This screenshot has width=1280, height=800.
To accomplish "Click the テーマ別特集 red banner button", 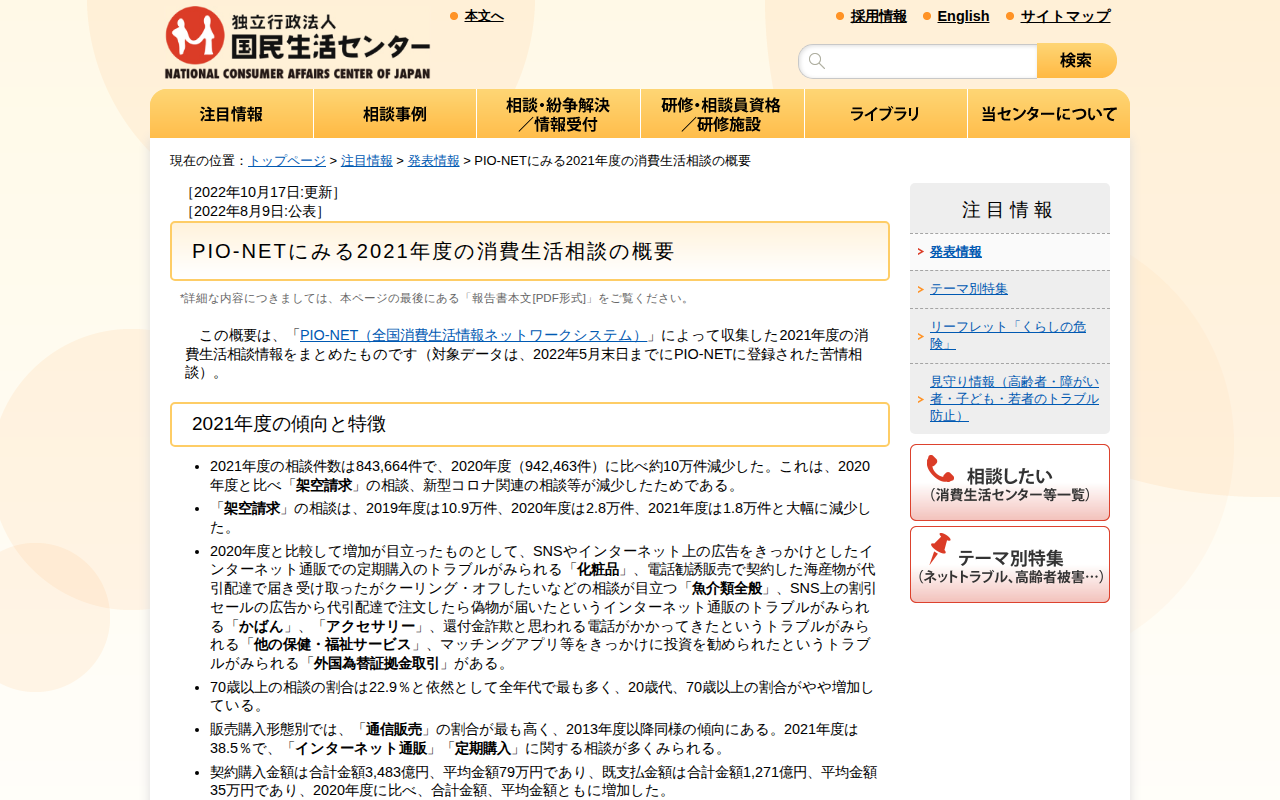I will 1010,564.
